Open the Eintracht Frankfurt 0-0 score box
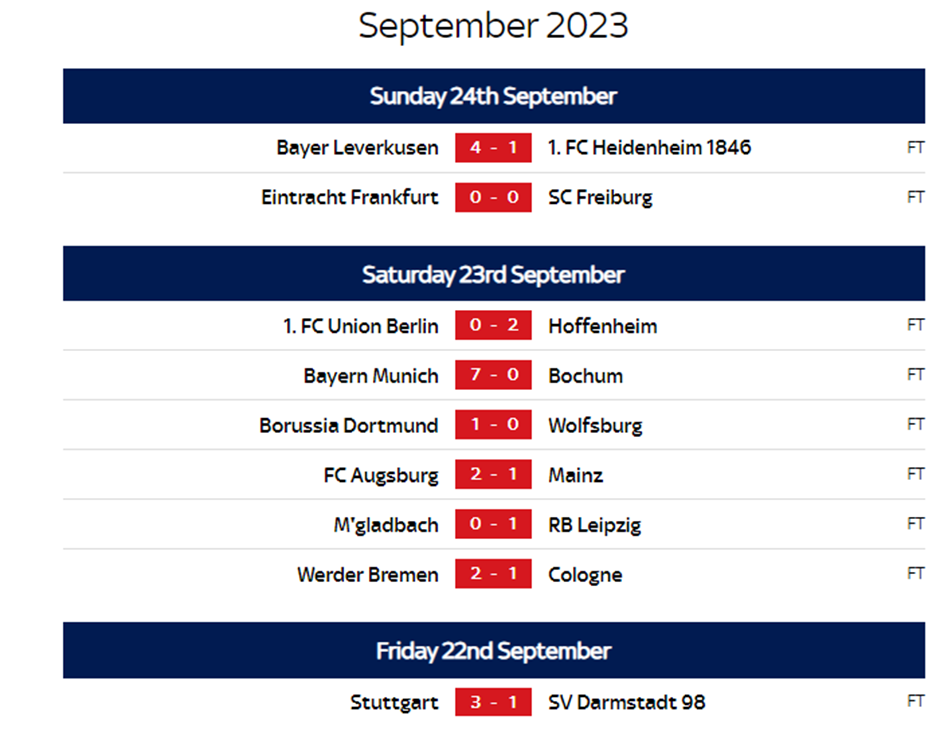This screenshot has height=751, width=940. 493,197
